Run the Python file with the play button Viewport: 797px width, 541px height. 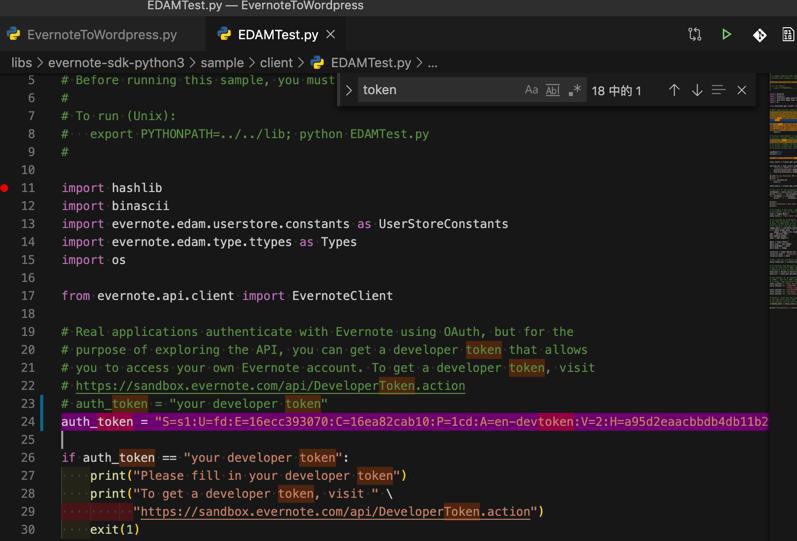pos(726,34)
